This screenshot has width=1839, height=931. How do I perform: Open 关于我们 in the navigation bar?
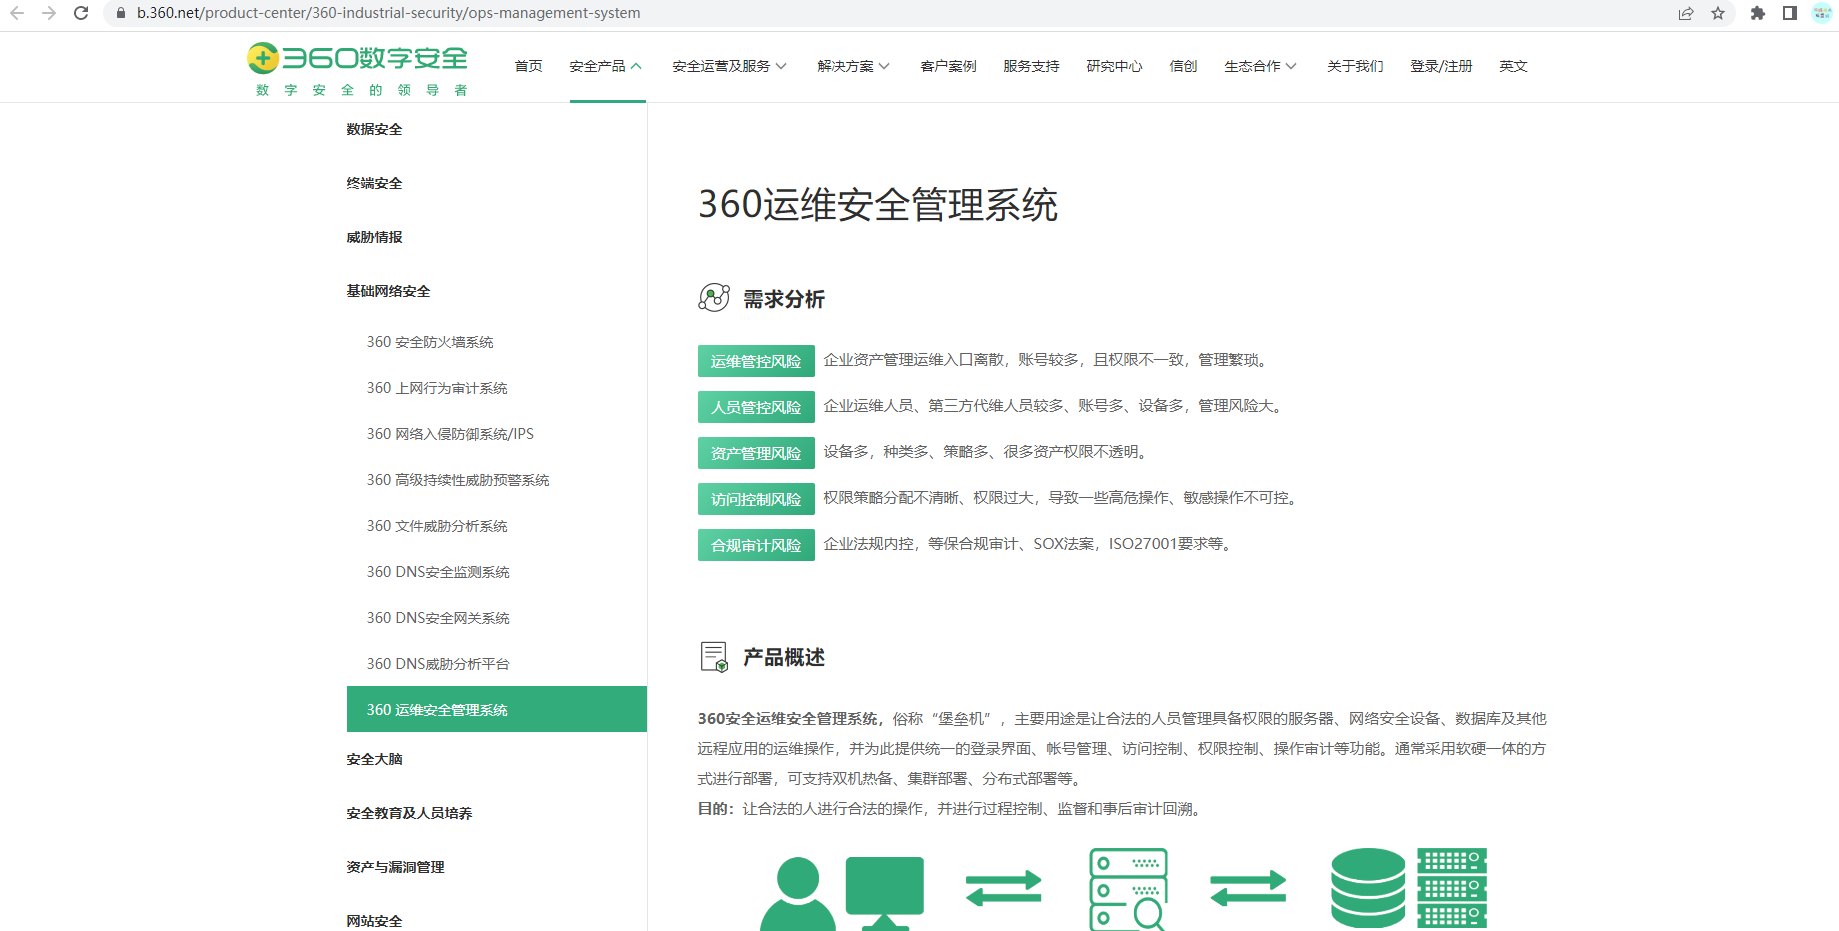click(1355, 66)
